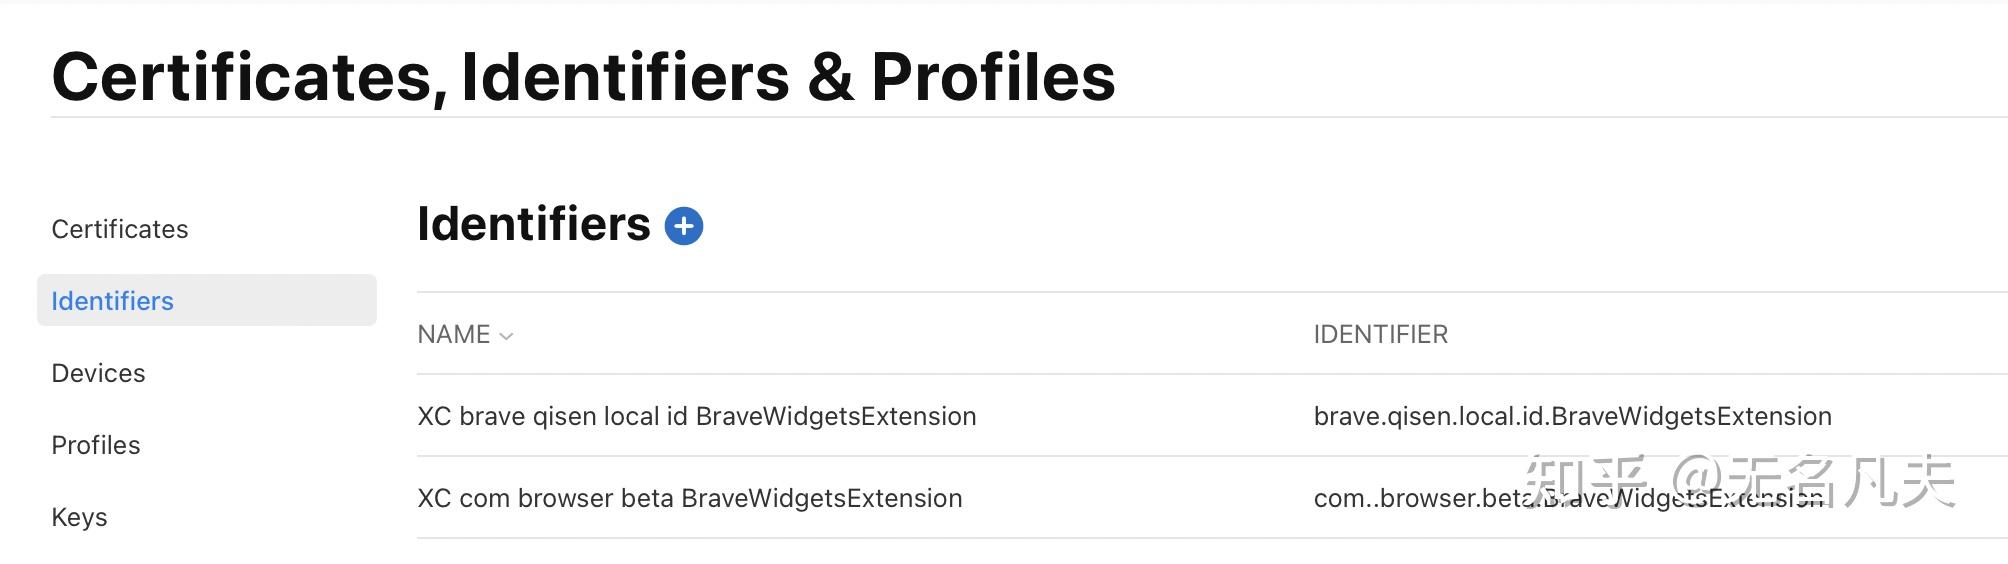This screenshot has width=2008, height=564.
Task: Navigate to Keys in the sidebar
Action: pyautogui.click(x=79, y=517)
